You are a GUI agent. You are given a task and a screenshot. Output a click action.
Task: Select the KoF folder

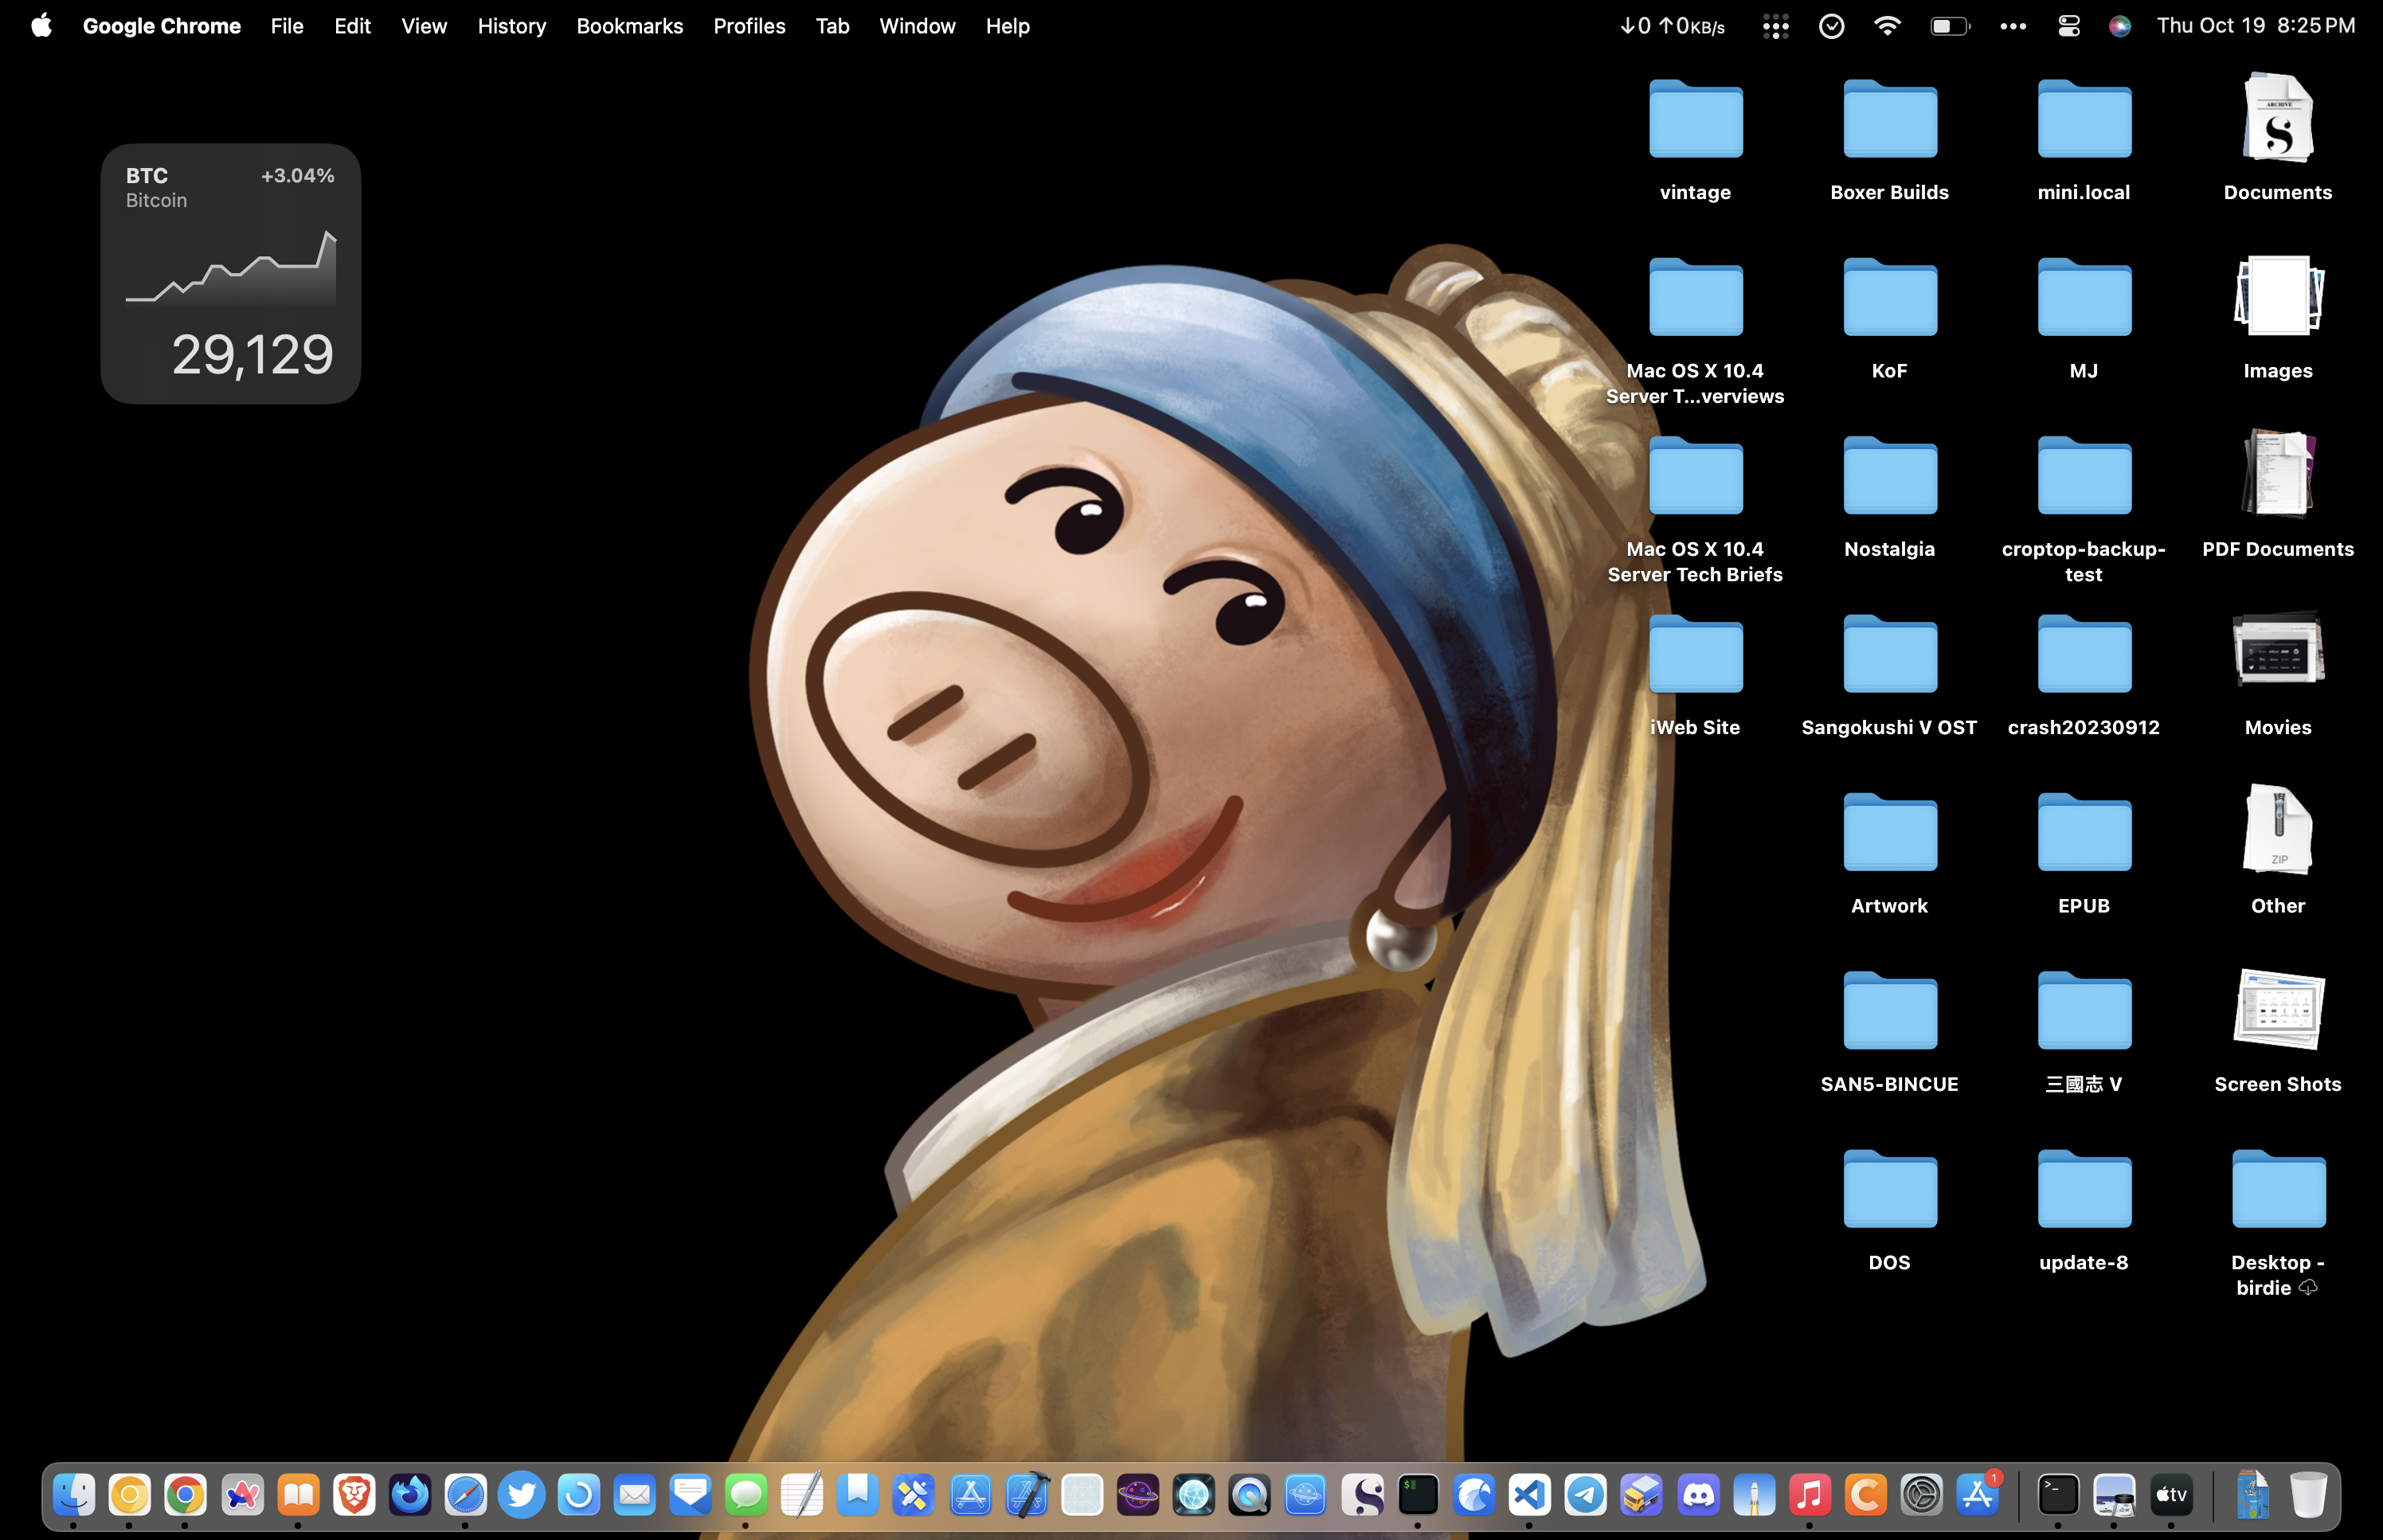point(1889,297)
